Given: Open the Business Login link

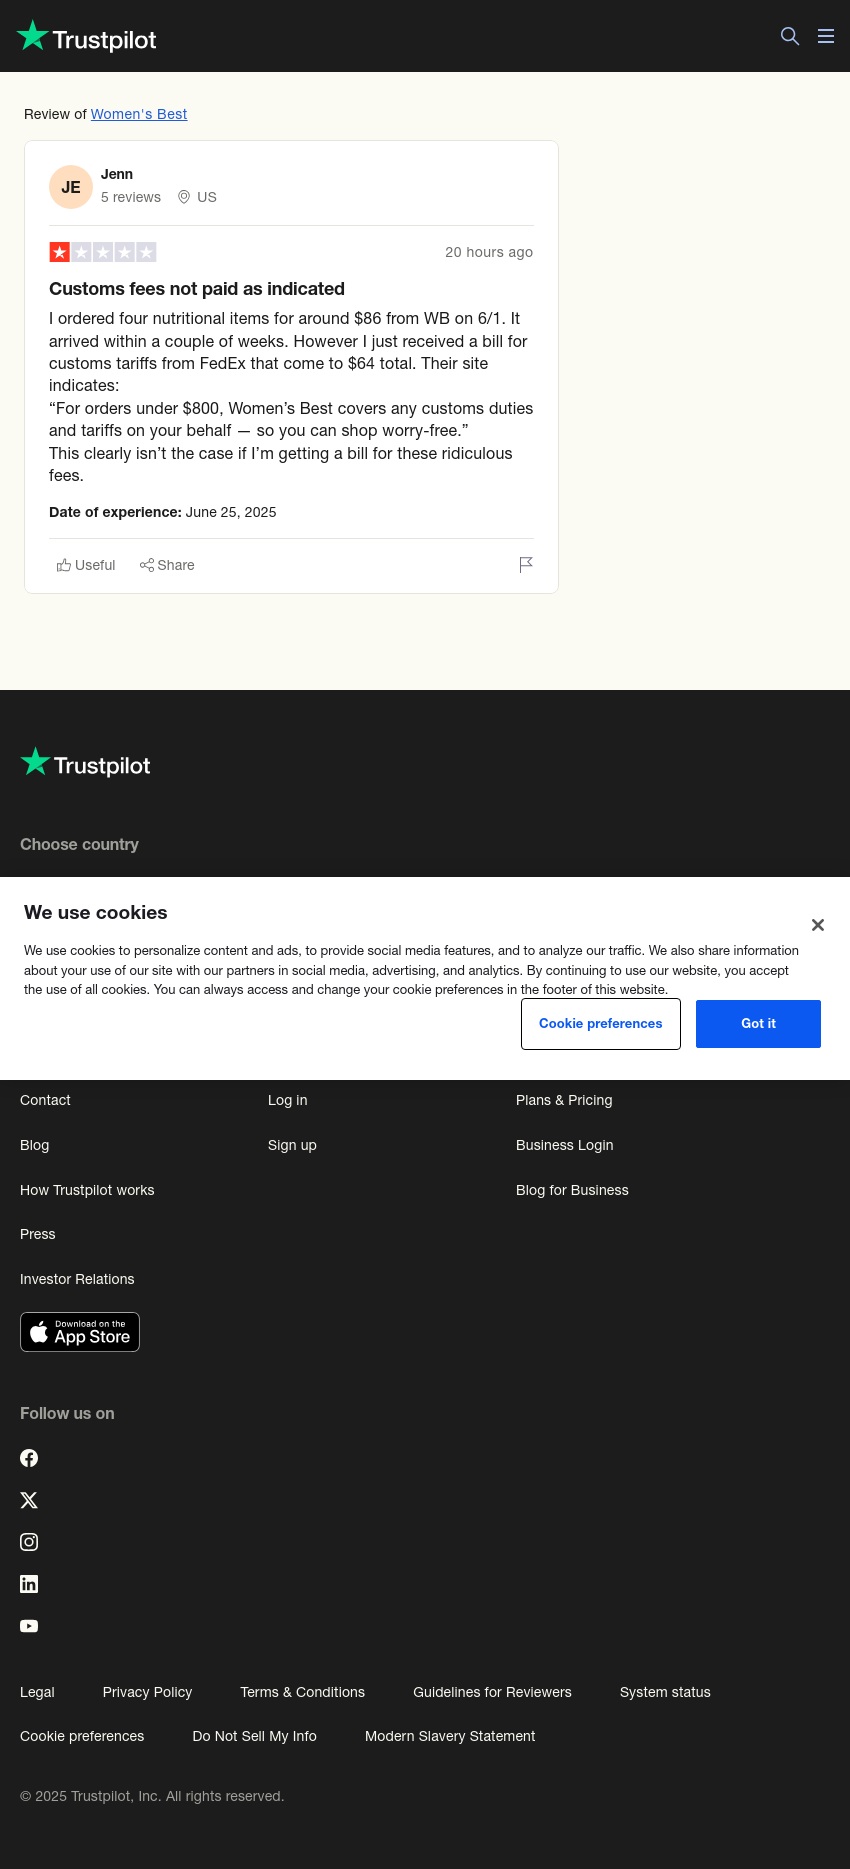Looking at the screenshot, I should coord(565,1145).
